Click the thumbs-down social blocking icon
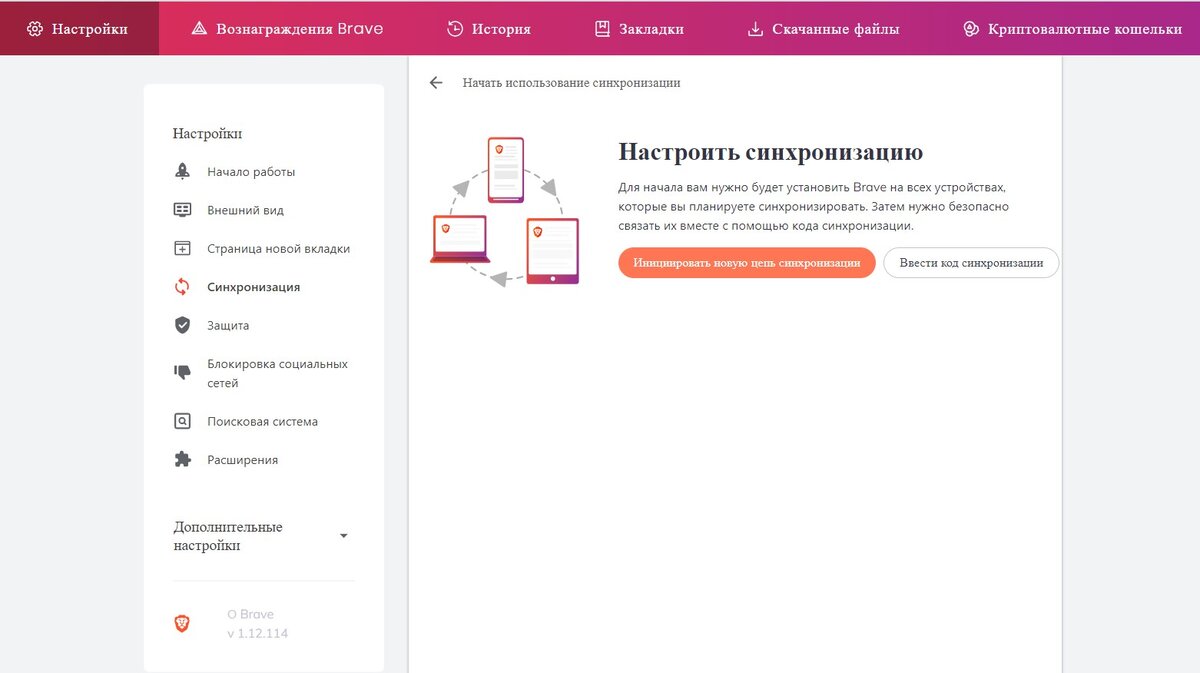This screenshot has height=673, width=1200. pos(182,372)
